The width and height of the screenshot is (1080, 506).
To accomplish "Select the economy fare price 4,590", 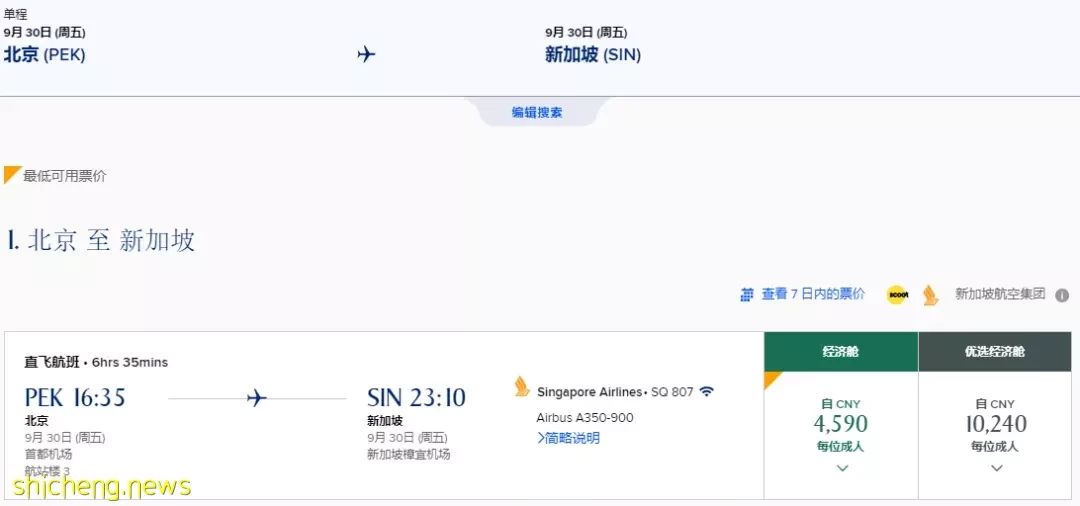I will click(x=840, y=423).
